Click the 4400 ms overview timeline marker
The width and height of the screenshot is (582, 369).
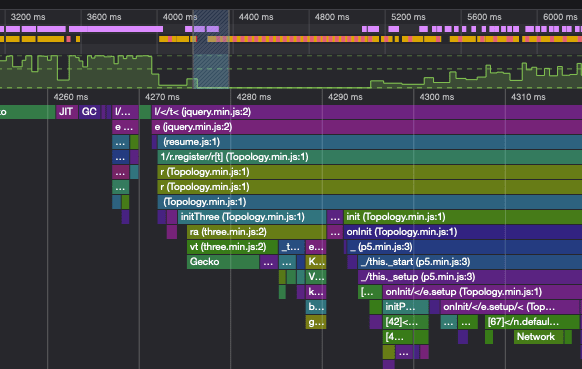(256, 17)
